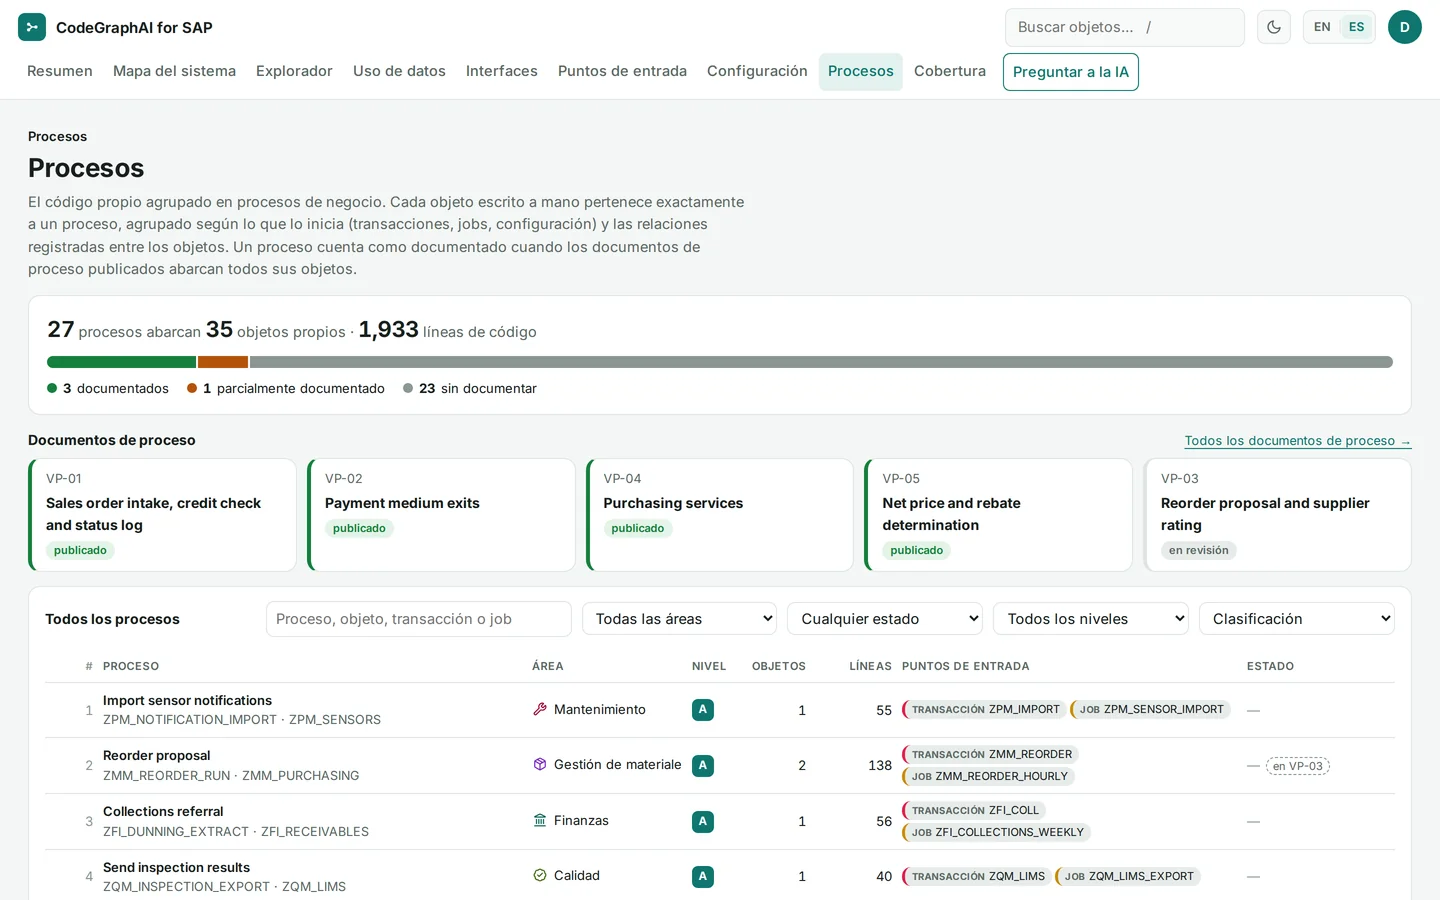Click the Preguntar a la IA button
The width and height of the screenshot is (1440, 900).
click(1071, 72)
